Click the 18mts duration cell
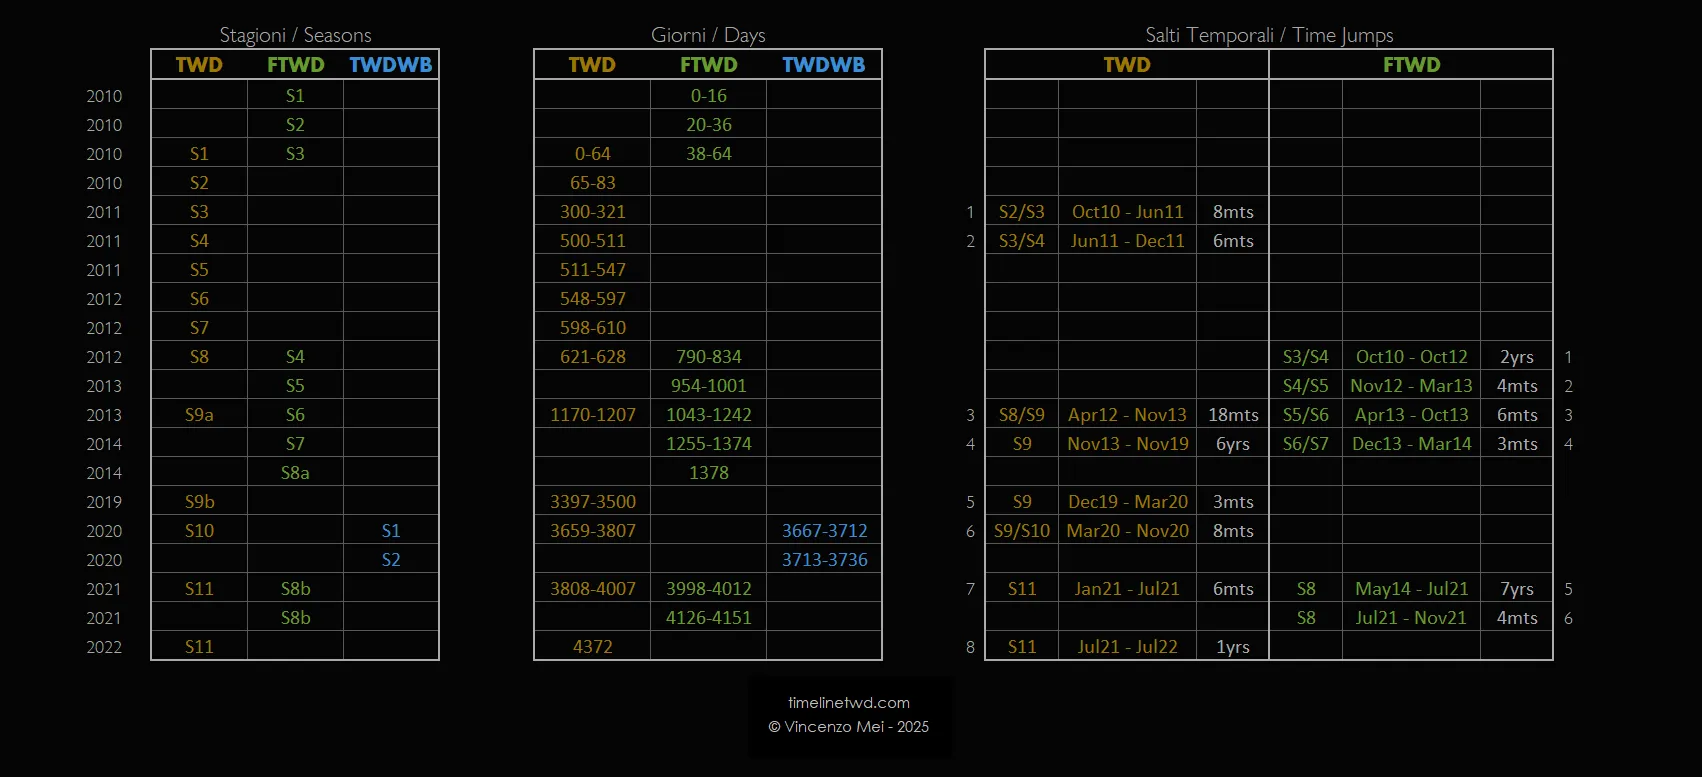1702x777 pixels. click(1232, 415)
